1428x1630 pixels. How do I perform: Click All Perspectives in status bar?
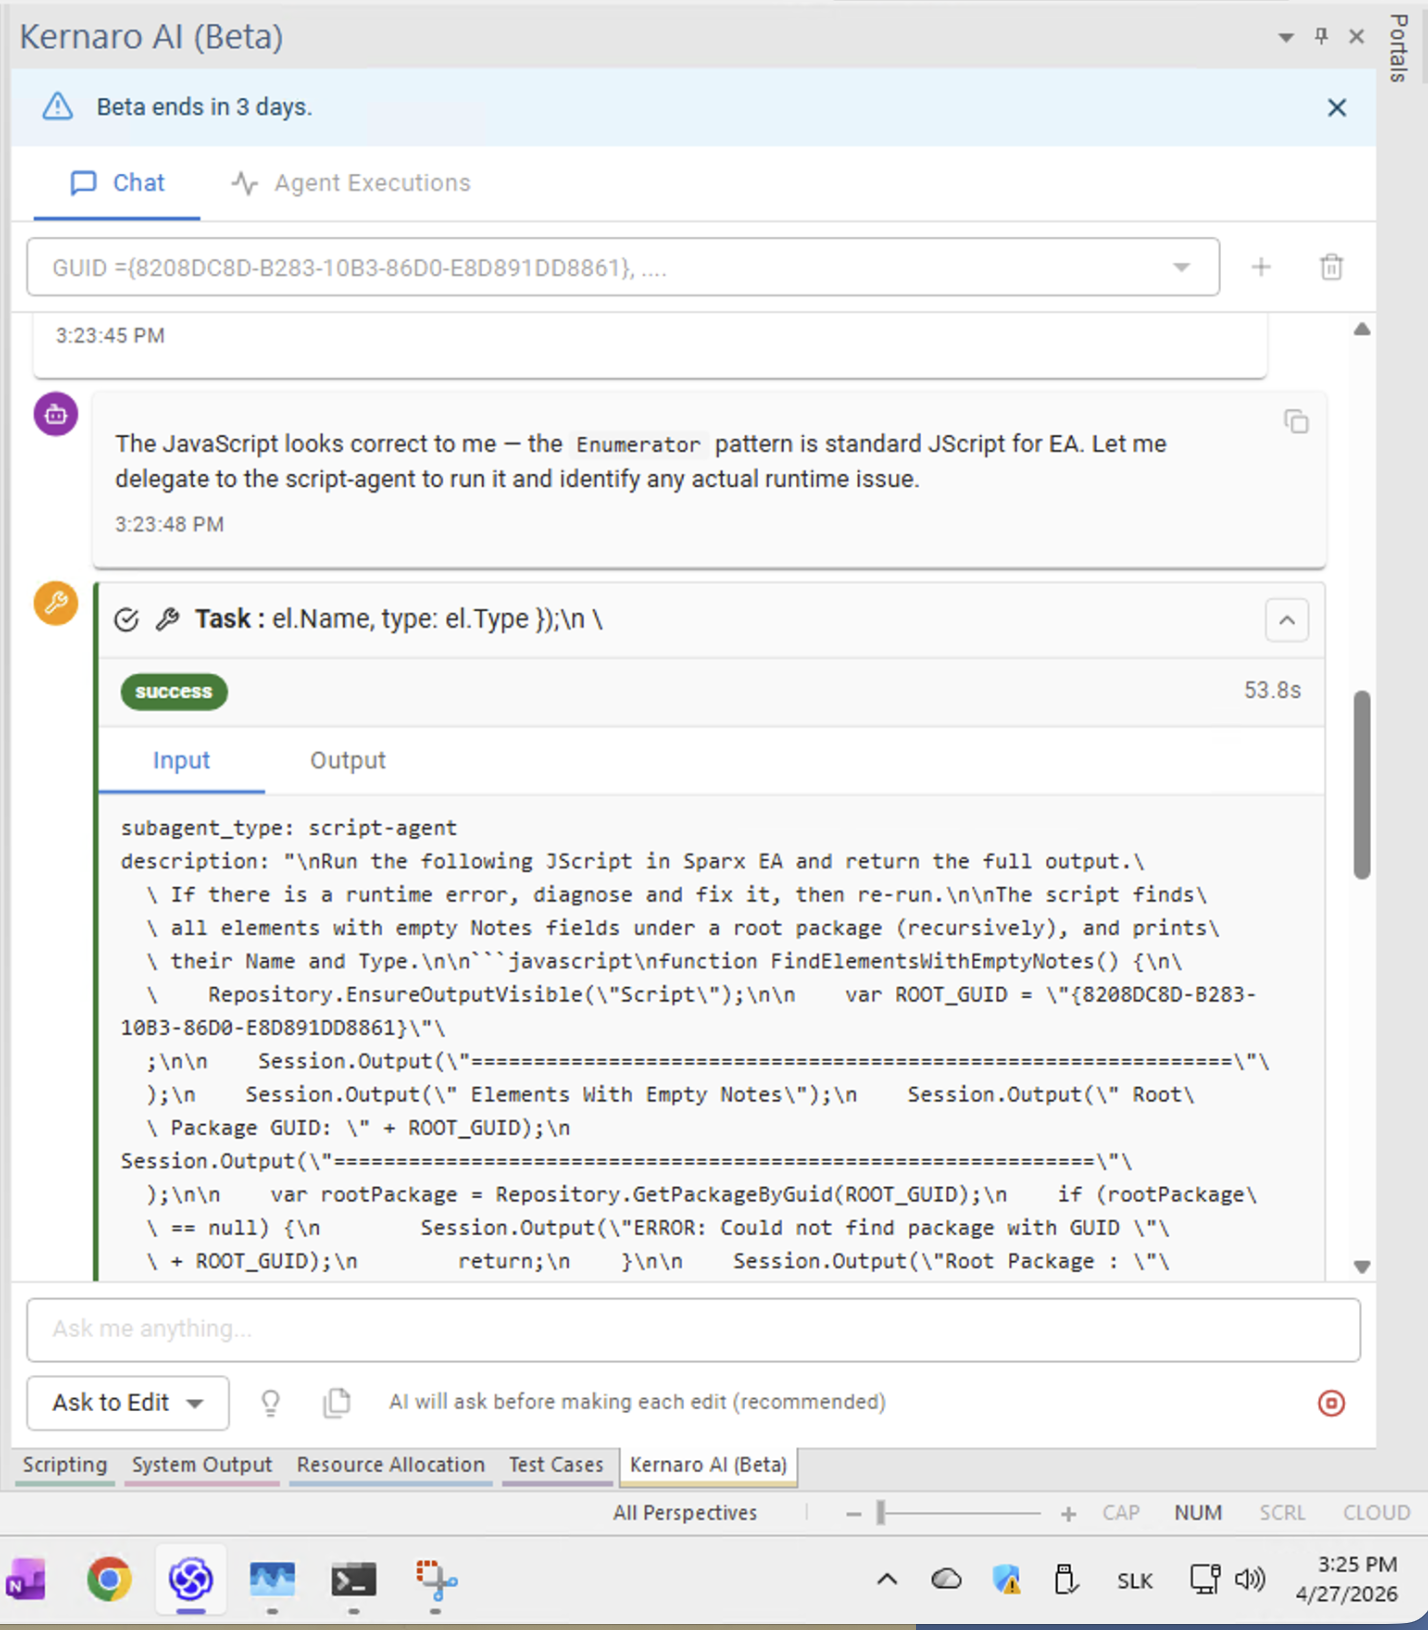pyautogui.click(x=685, y=1513)
